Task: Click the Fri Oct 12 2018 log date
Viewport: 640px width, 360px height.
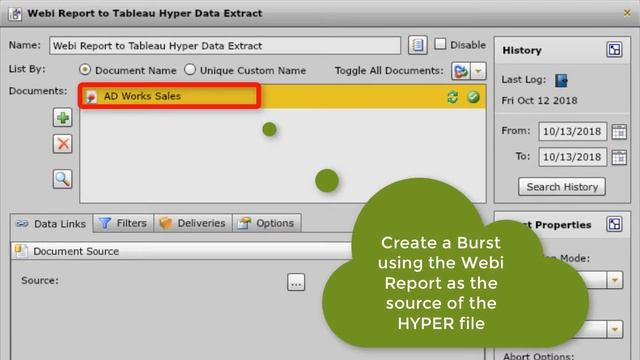Action: pos(539,101)
